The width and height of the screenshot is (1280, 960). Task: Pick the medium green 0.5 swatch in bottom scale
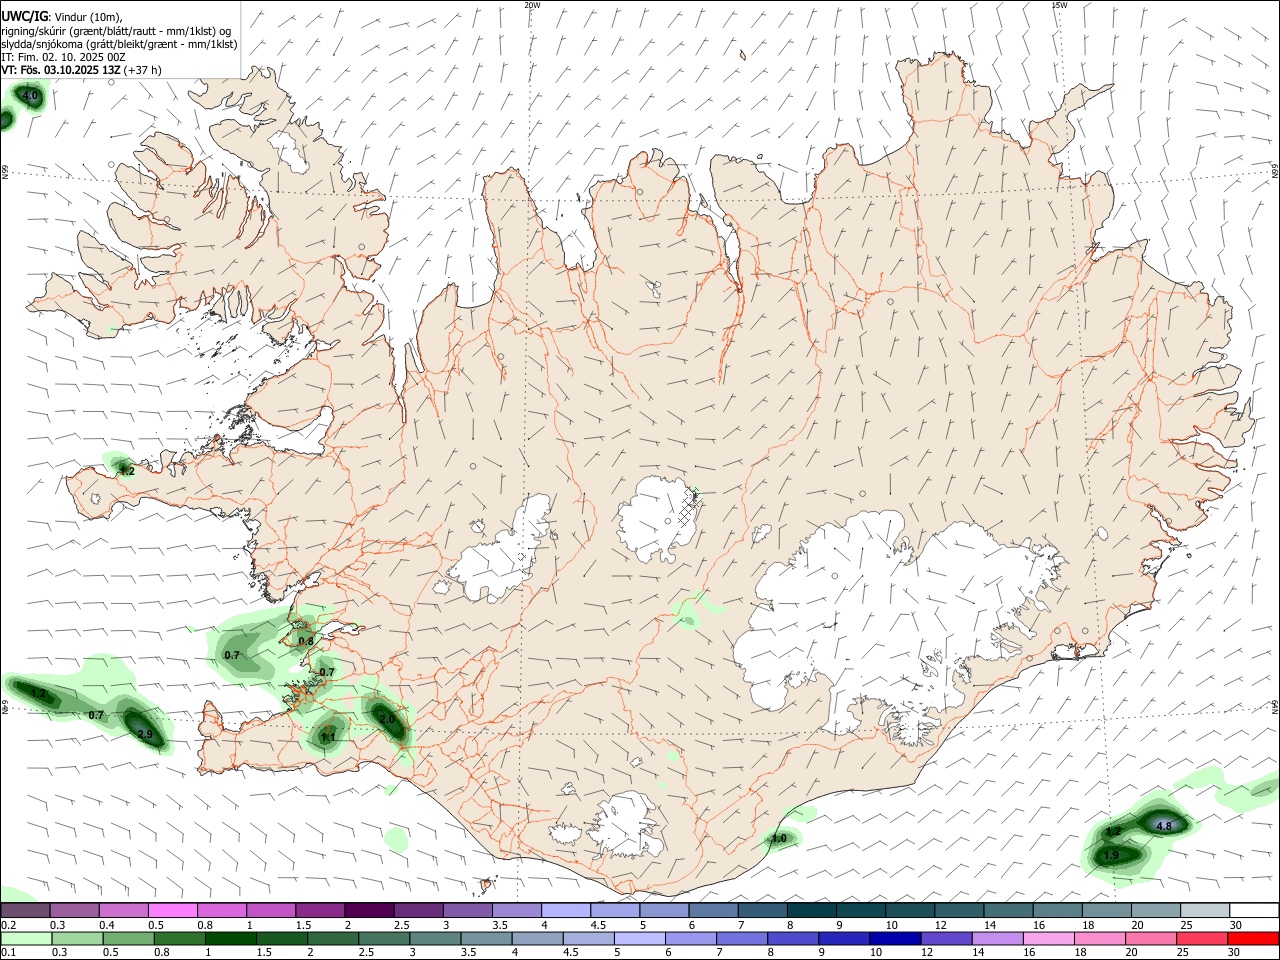click(x=128, y=938)
